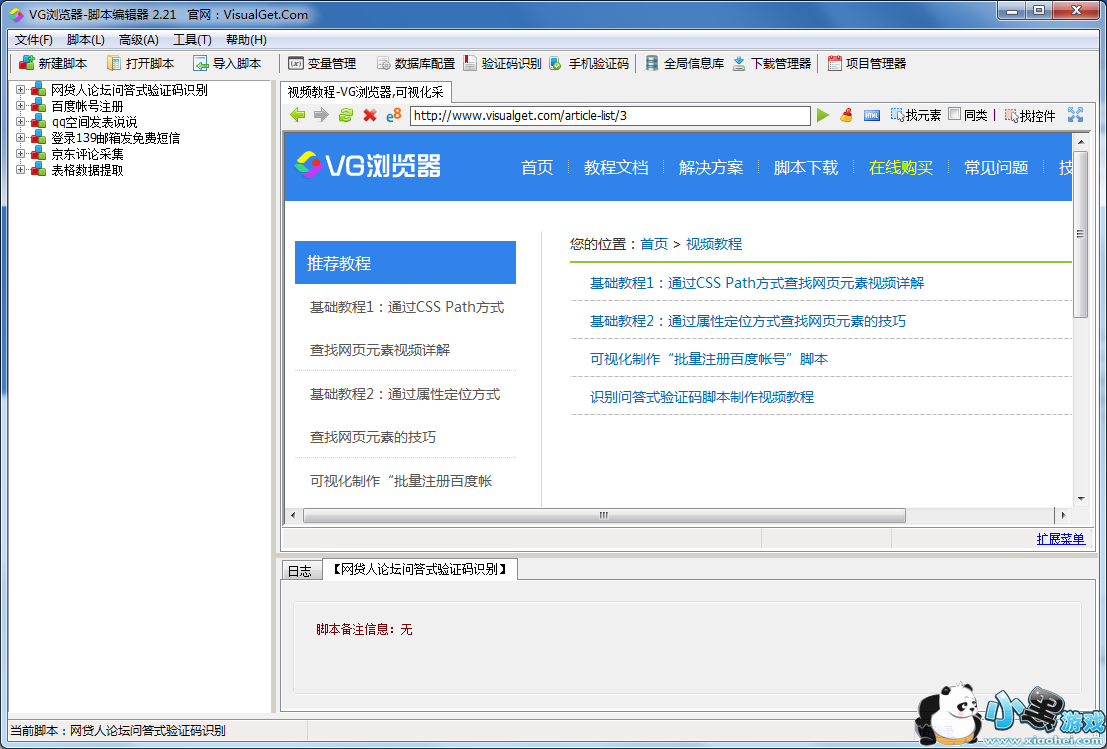Click the e8 browser mode icon
The height and width of the screenshot is (749, 1107).
point(393,115)
